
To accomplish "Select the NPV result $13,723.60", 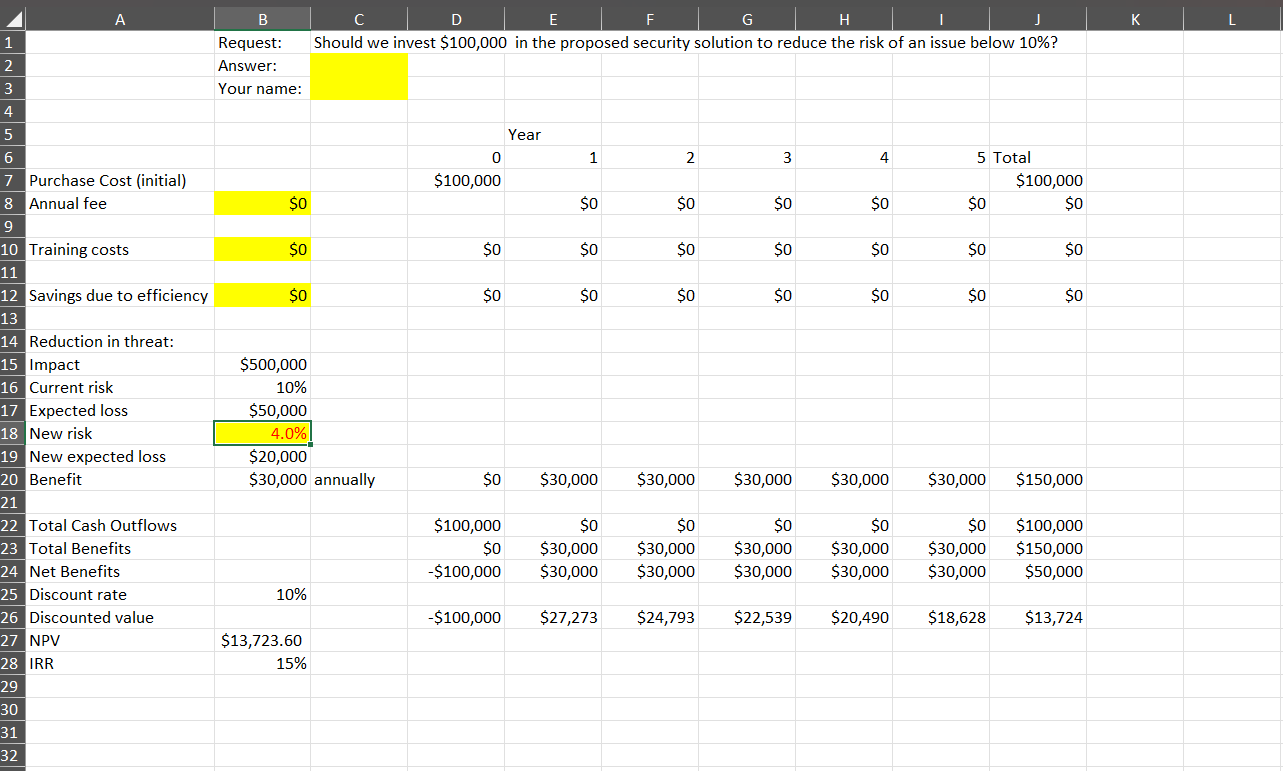I will pyautogui.click(x=262, y=641).
